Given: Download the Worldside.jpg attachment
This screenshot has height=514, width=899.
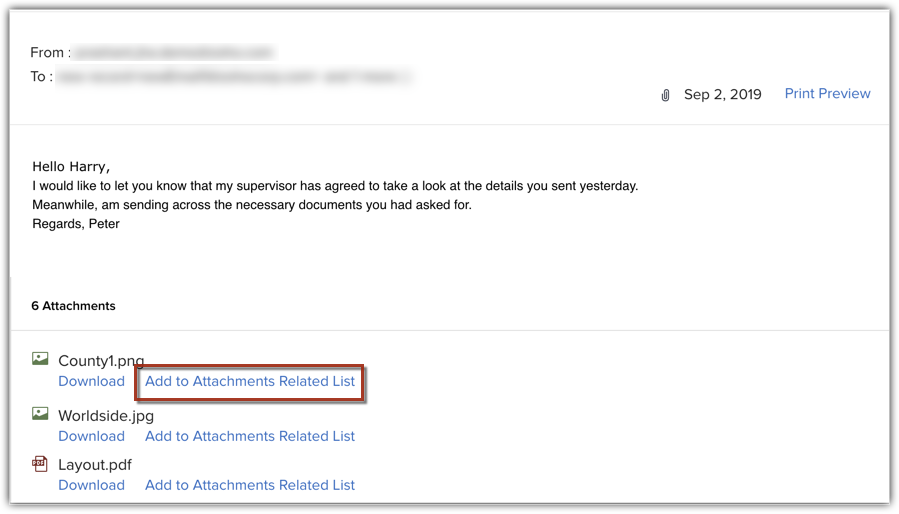Looking at the screenshot, I should pyautogui.click(x=91, y=436).
